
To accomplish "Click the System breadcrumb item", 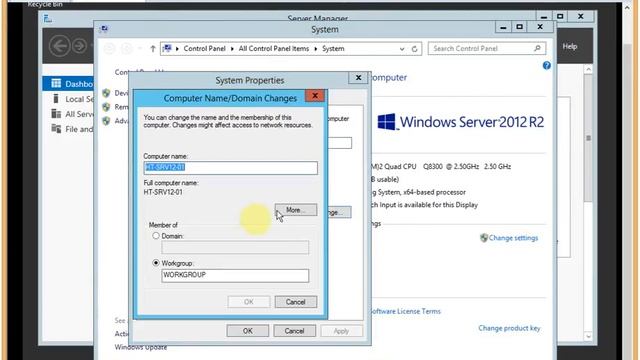I will [333, 49].
